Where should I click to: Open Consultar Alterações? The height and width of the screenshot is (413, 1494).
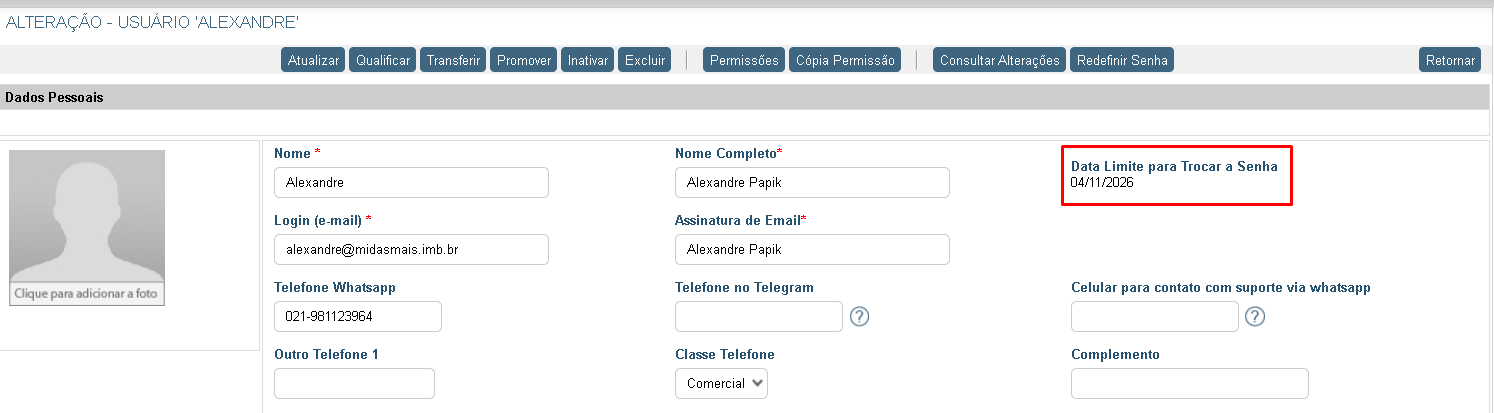point(999,60)
